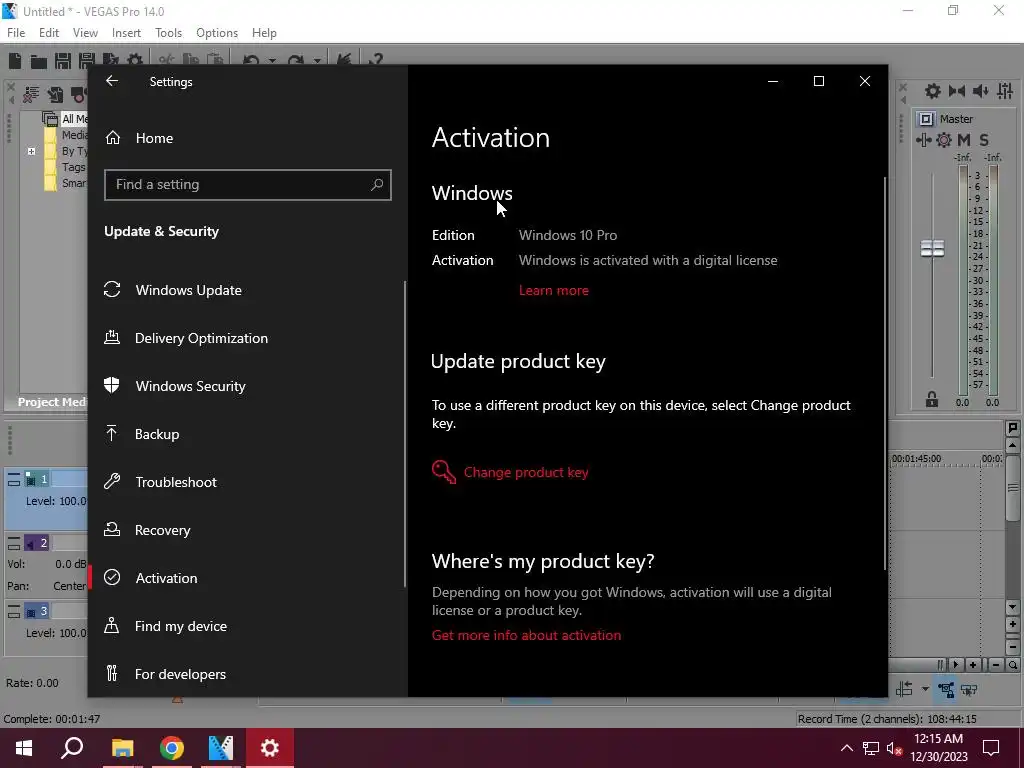Open the Edit menu in VEGAS Pro

49,33
